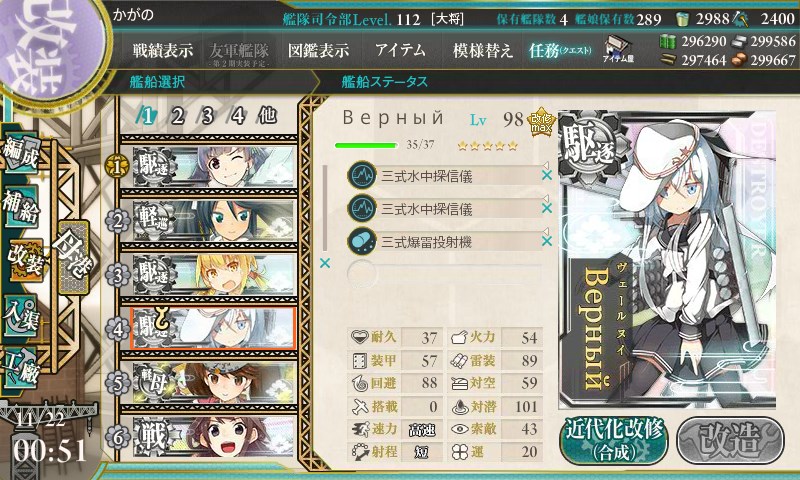Viewport: 800px width, 480px height.
Task: Click the 近代化改修 modernization button
Action: [x=614, y=440]
